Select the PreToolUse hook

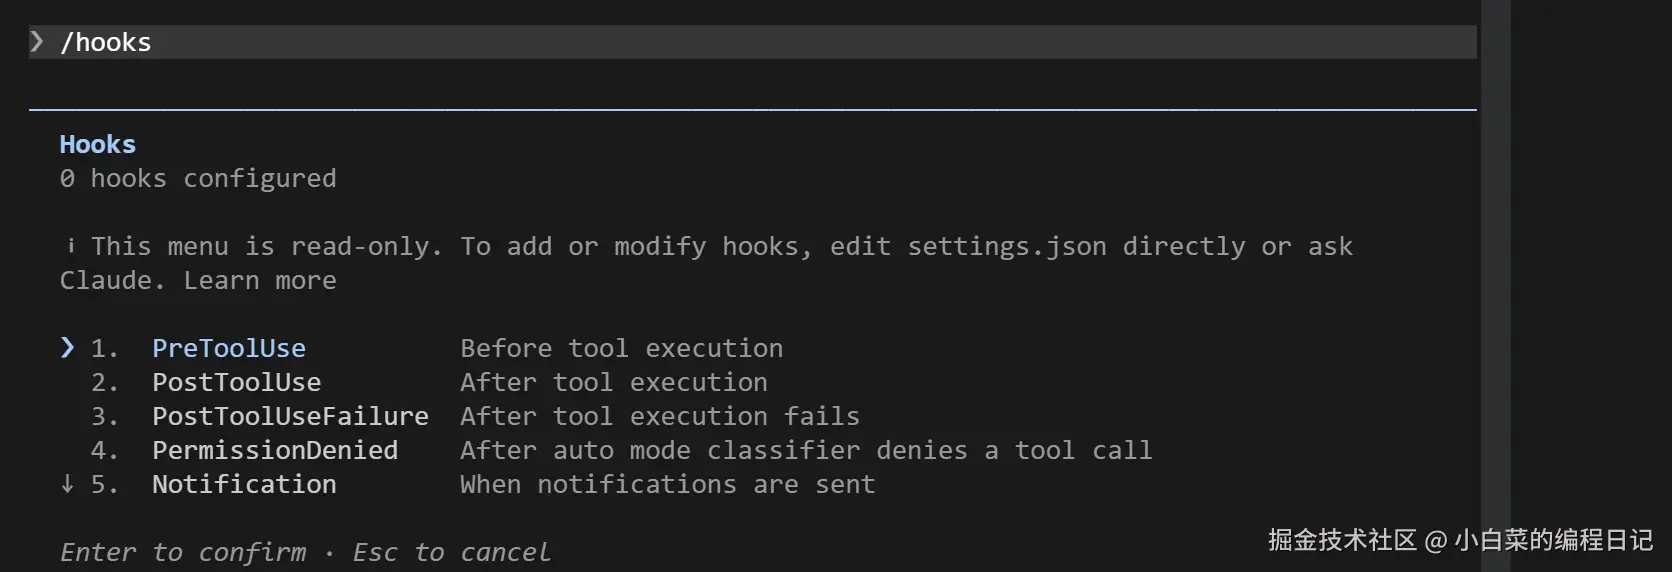pos(229,348)
